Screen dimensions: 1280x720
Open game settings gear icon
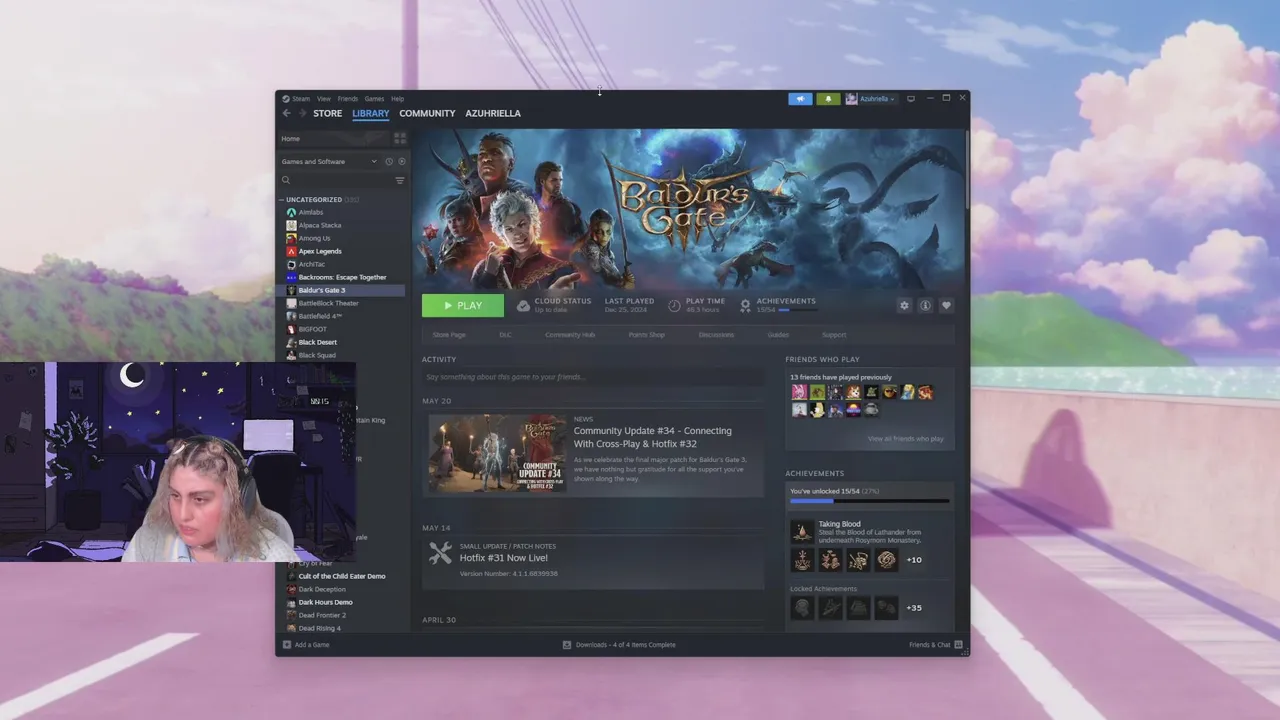tap(904, 306)
